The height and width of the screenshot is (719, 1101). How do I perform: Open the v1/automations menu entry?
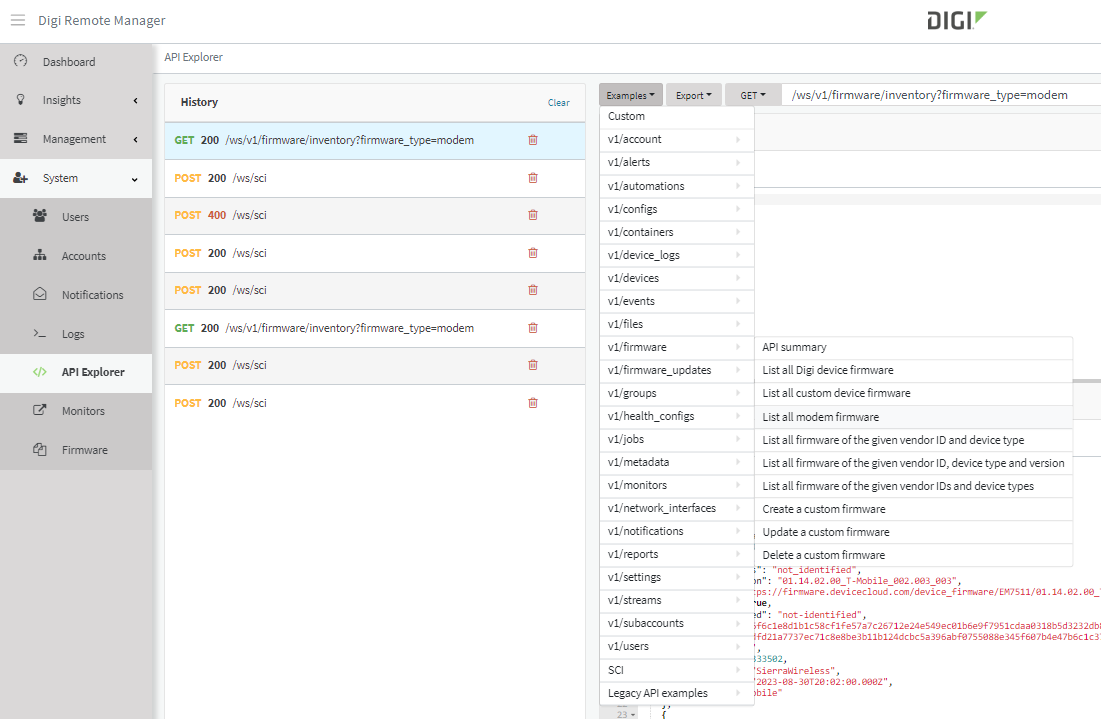tap(676, 186)
